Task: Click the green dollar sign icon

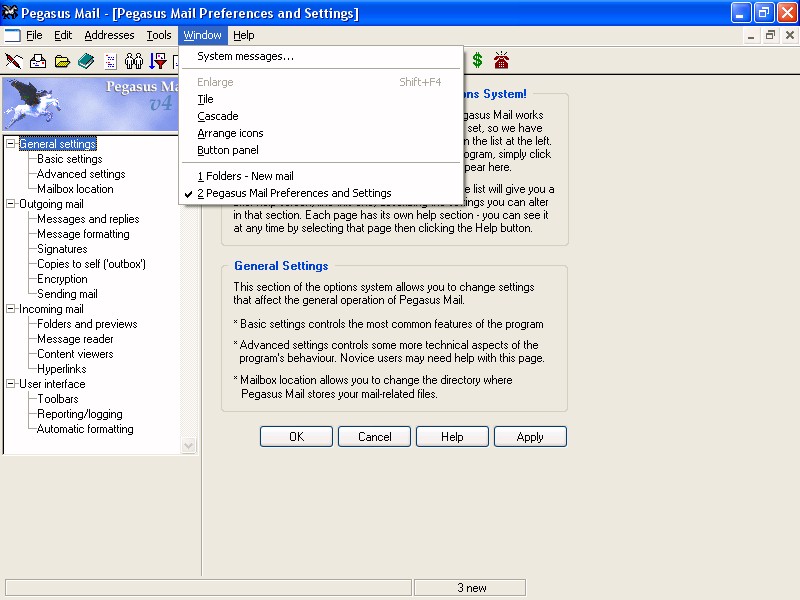Action: [x=477, y=60]
